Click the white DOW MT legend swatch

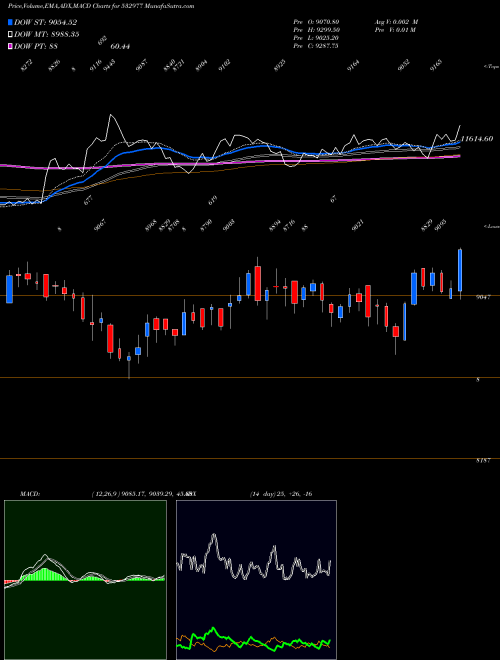pyautogui.click(x=11, y=35)
